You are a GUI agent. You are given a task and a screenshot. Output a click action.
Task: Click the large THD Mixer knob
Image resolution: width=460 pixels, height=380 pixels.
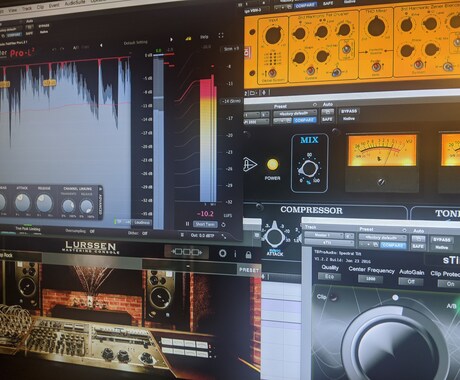(x=376, y=27)
